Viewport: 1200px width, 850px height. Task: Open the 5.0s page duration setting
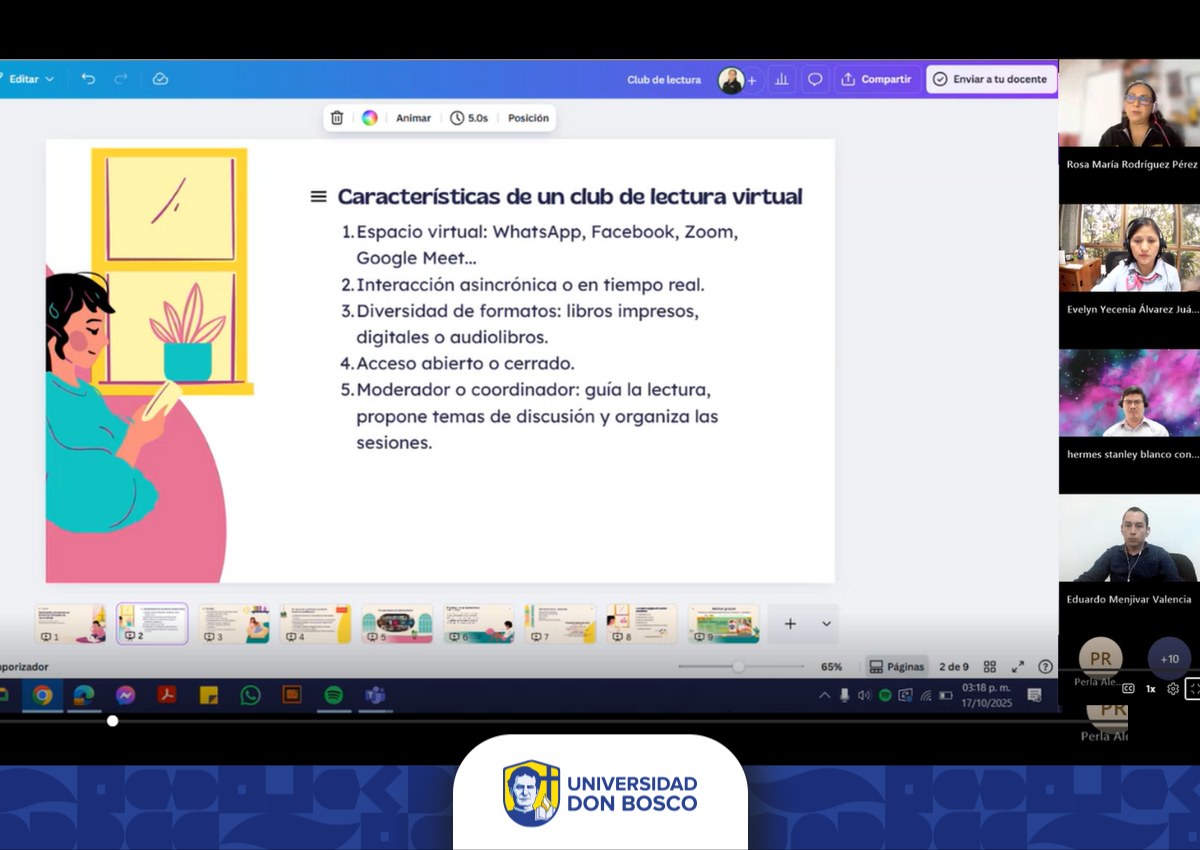(469, 118)
